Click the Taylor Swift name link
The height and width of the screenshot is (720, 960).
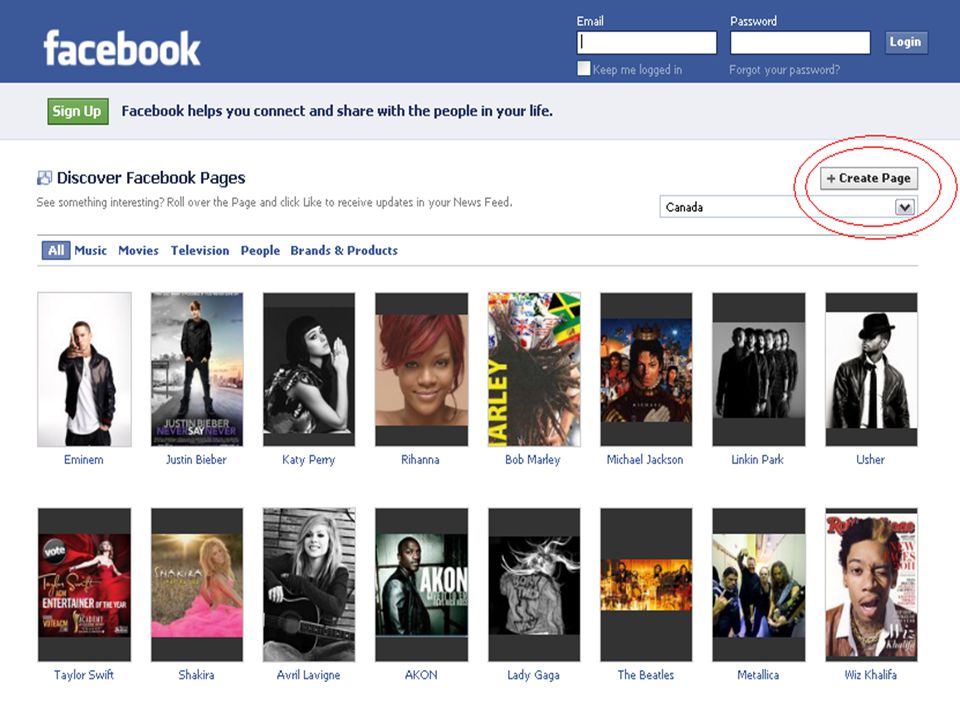[x=84, y=675]
